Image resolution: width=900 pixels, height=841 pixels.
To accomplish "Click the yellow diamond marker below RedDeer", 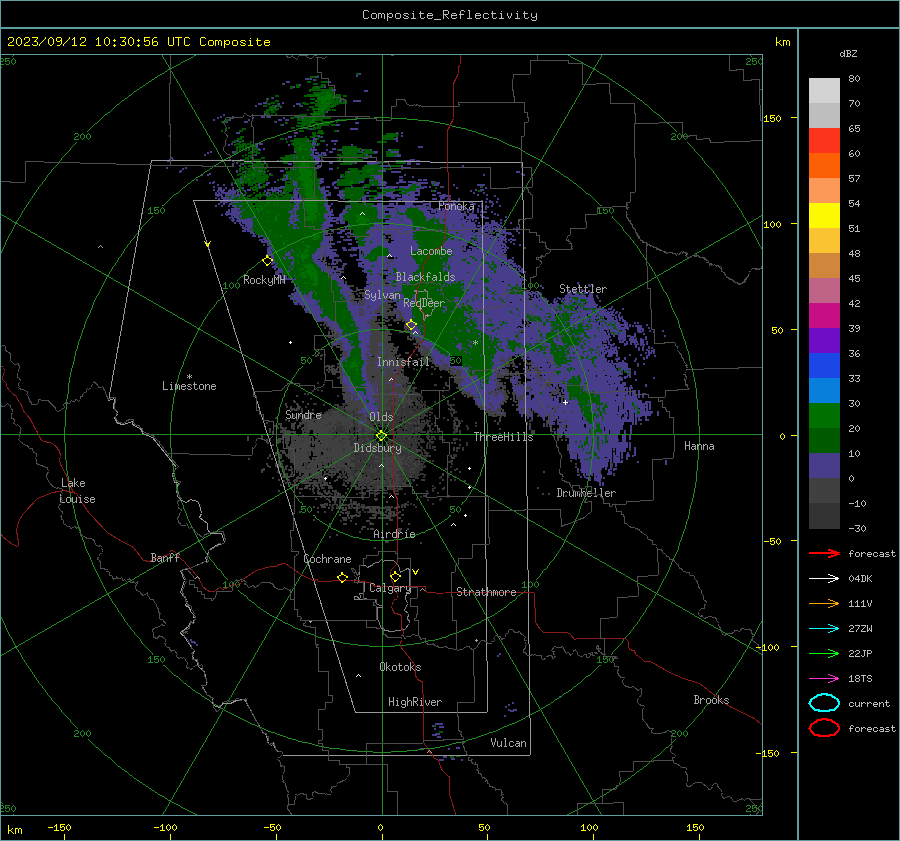I will click(412, 325).
